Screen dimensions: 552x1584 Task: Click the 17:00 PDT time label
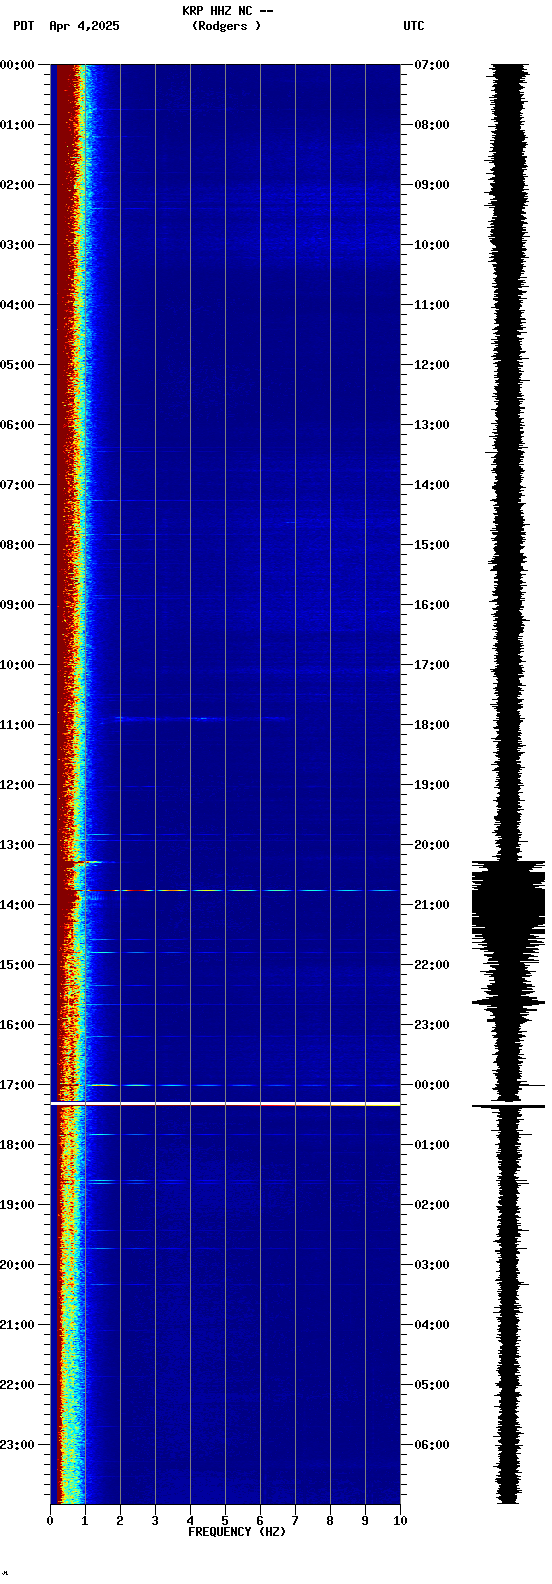(x=18, y=1085)
